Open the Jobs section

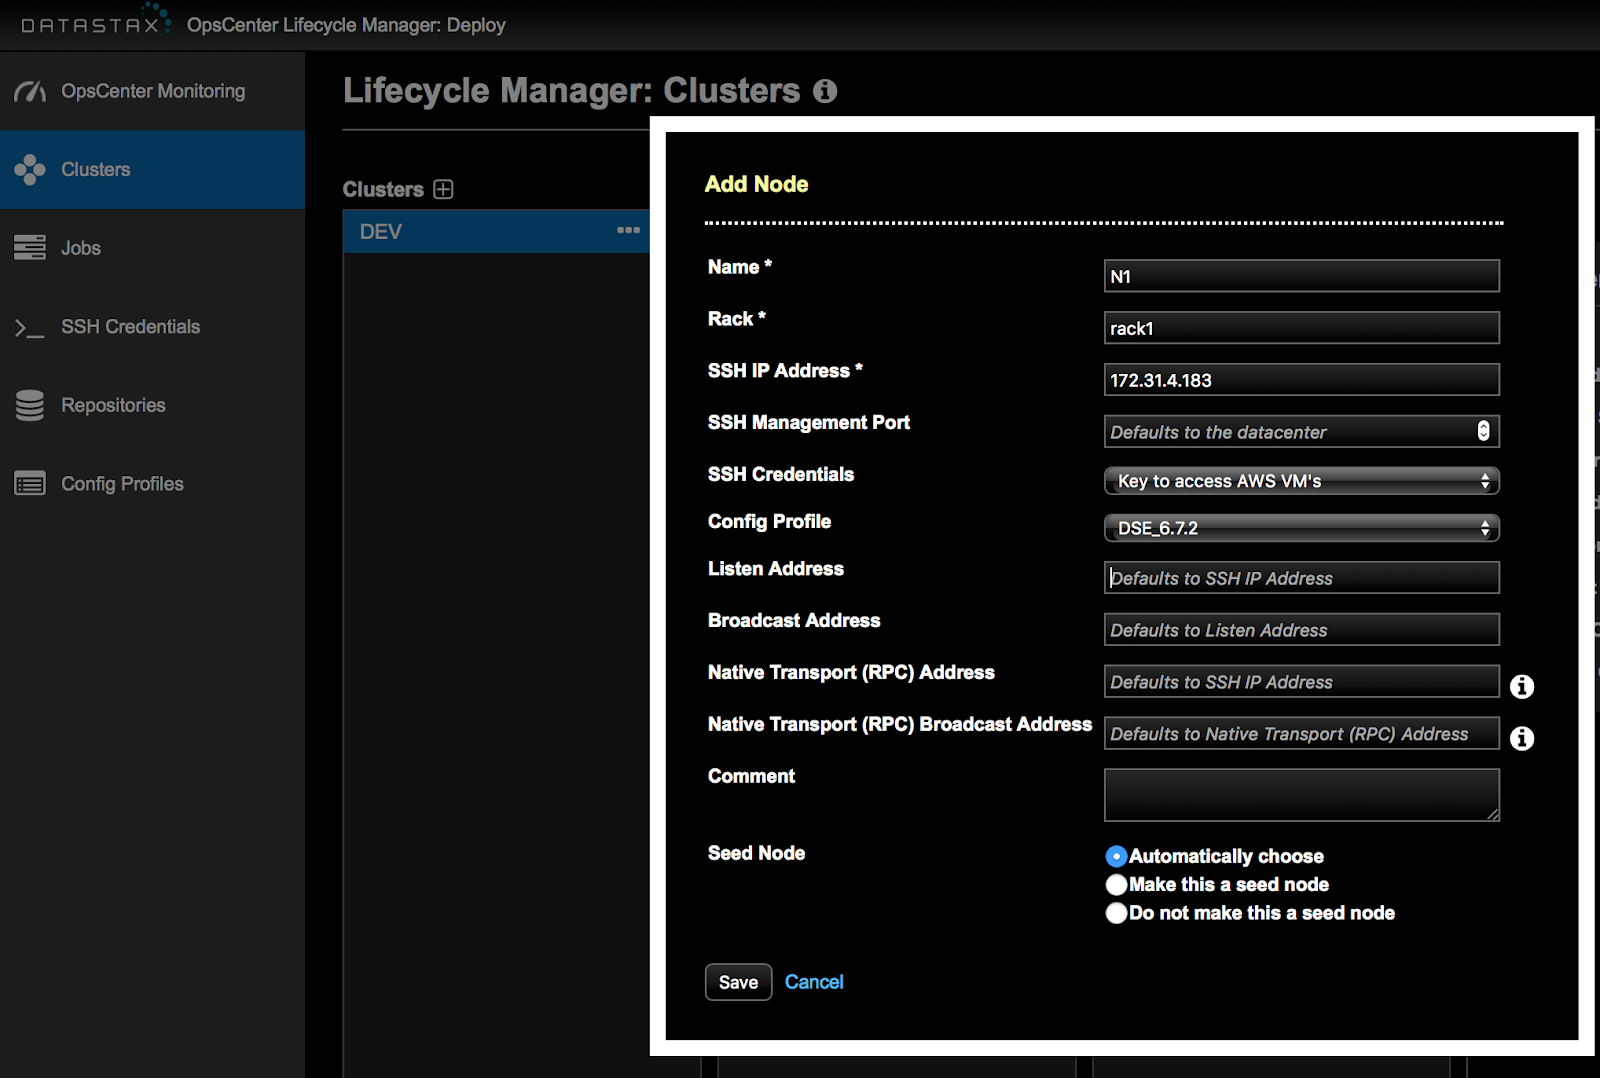(152, 248)
